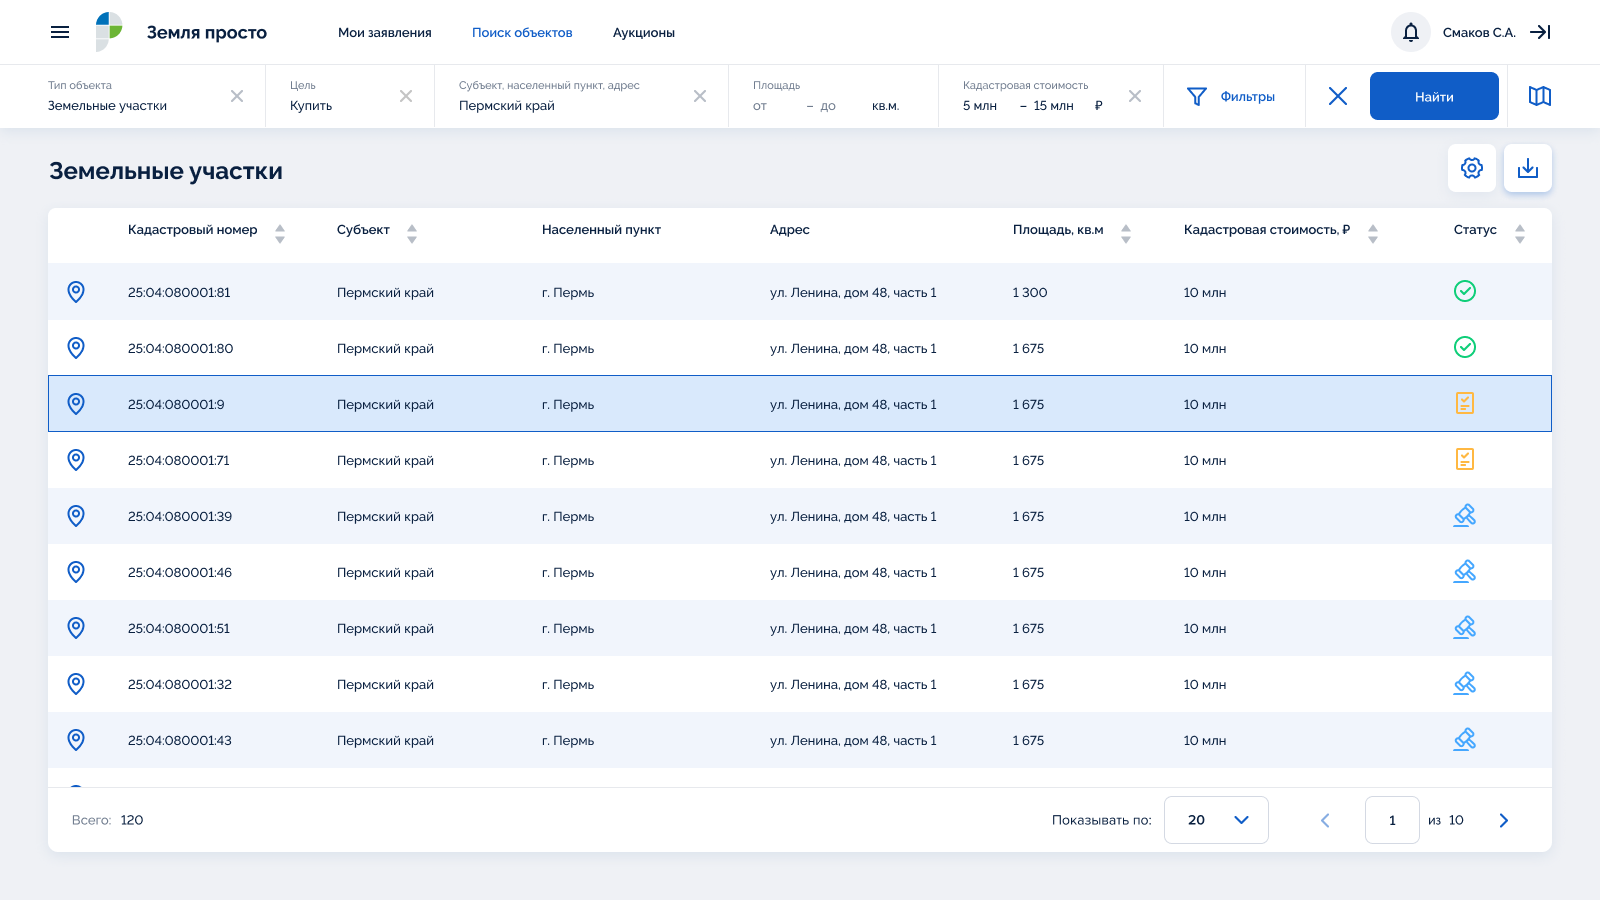
Task: Clear the Пермский край address filter
Action: [x=700, y=96]
